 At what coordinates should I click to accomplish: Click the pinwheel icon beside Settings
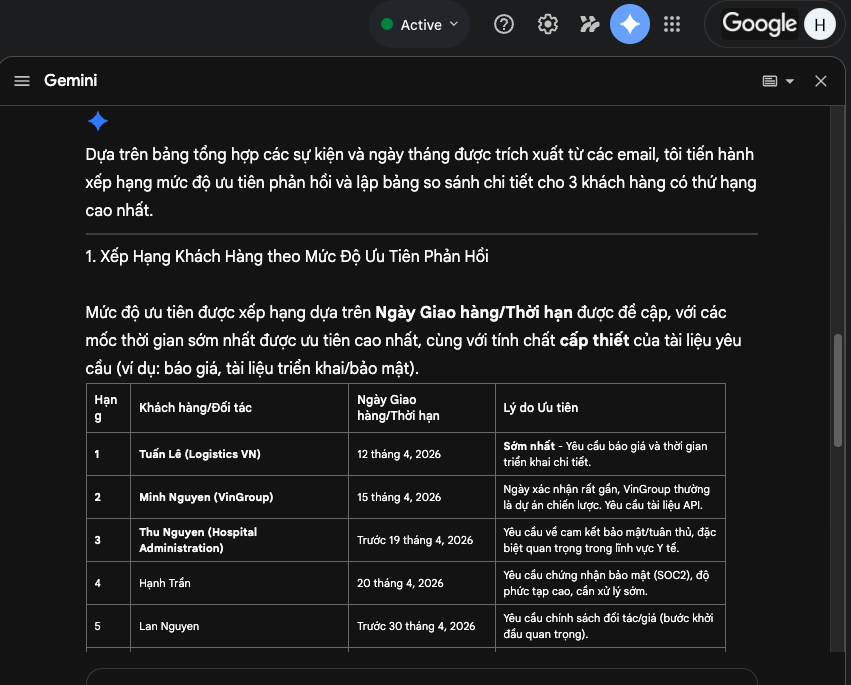tap(589, 24)
